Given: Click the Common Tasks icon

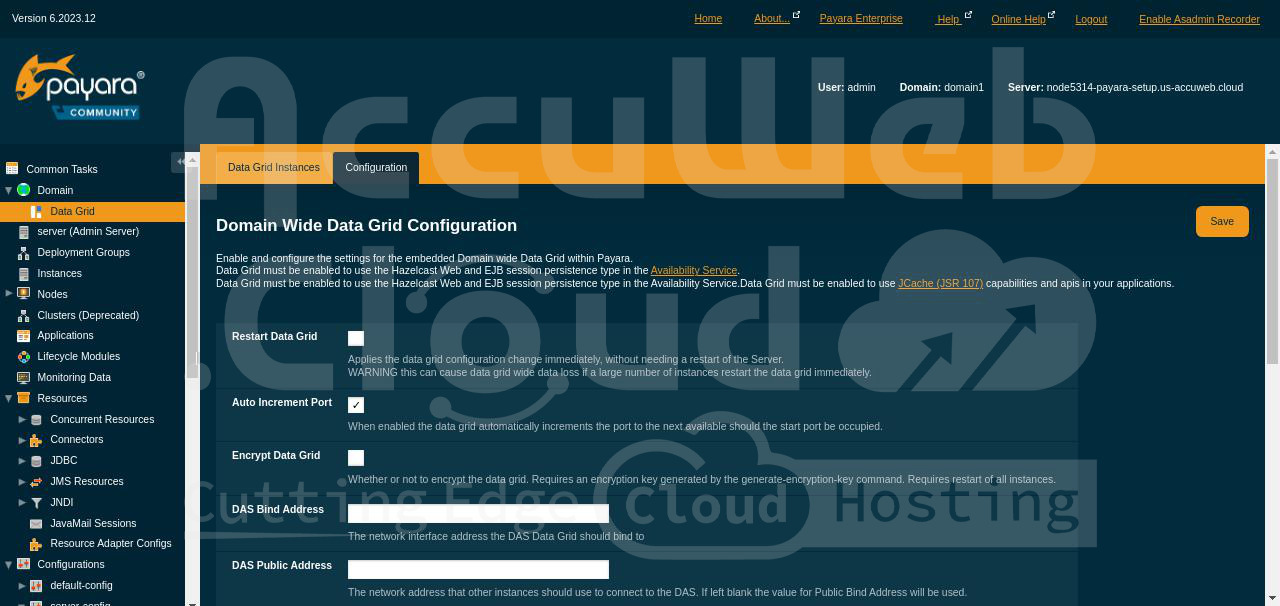Looking at the screenshot, I should pos(12,169).
